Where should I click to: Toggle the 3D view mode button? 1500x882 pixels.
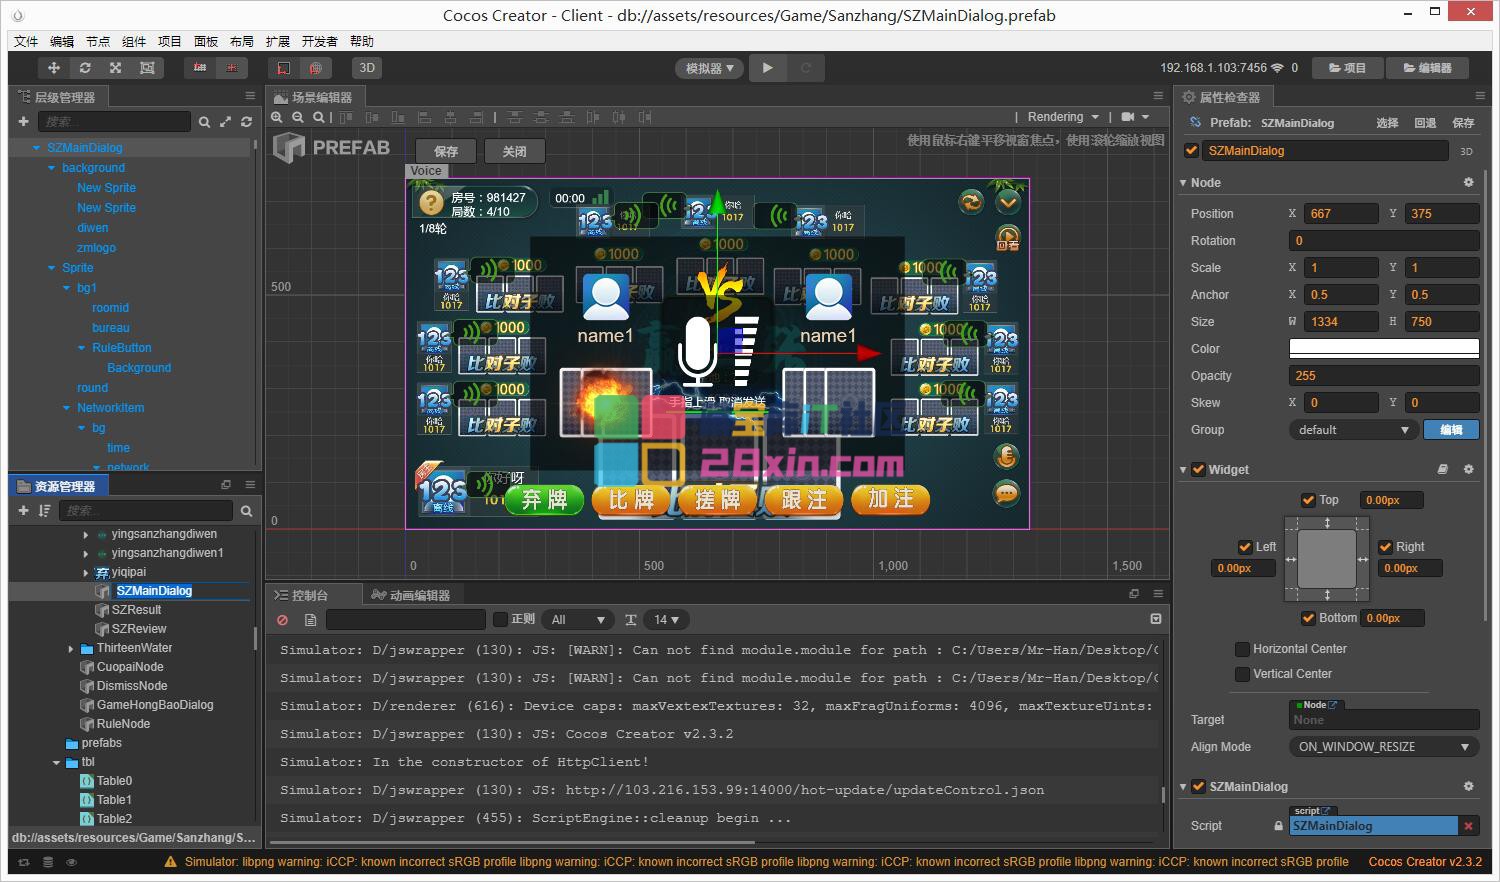point(367,68)
